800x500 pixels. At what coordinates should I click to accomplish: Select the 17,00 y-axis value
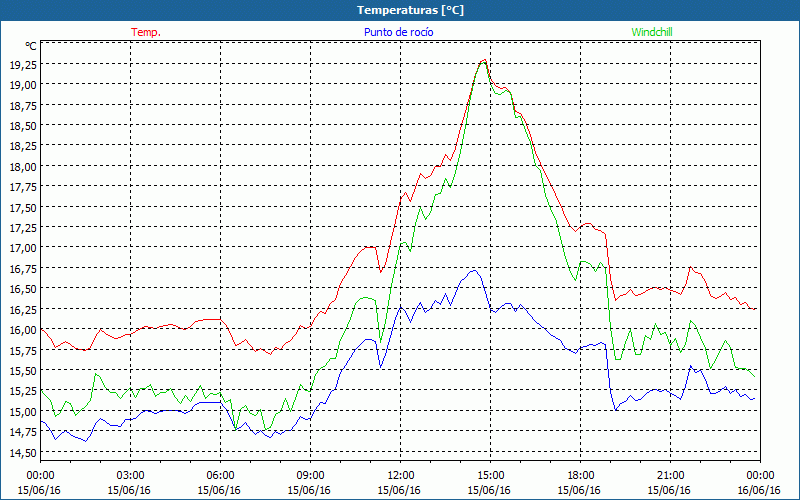(23, 247)
